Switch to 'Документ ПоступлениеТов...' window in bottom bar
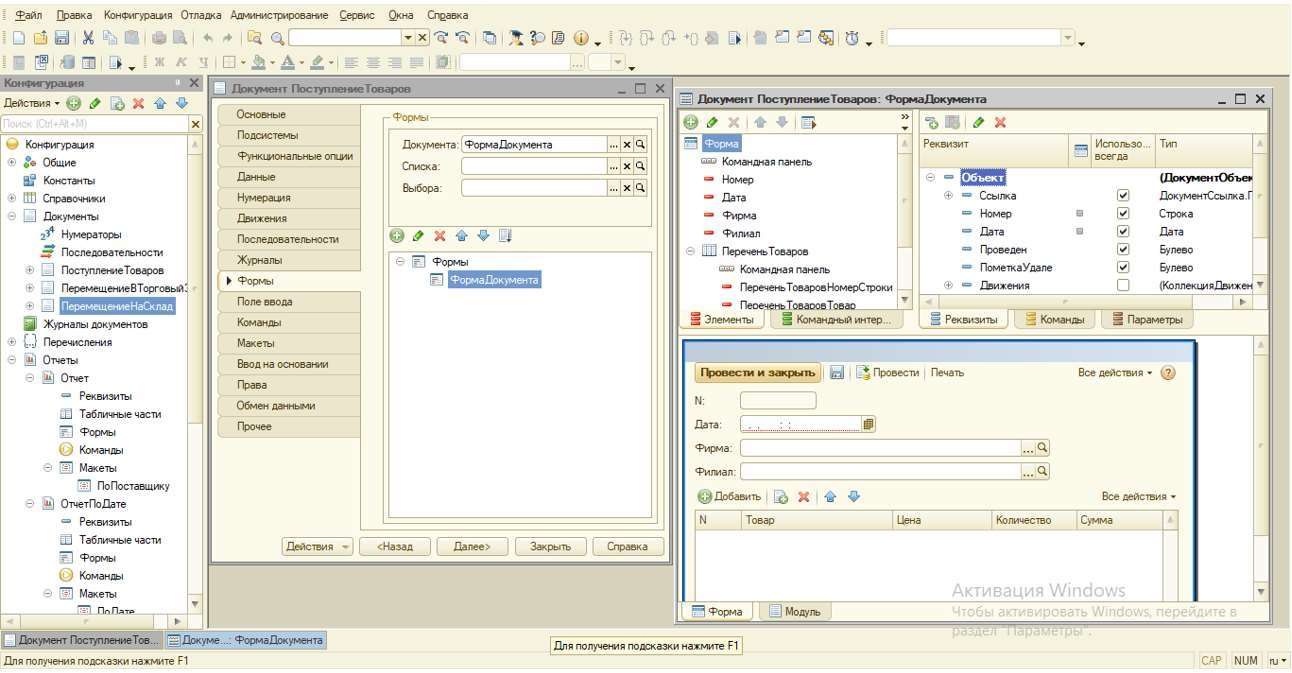The height and width of the screenshot is (673, 1292). tap(81, 640)
